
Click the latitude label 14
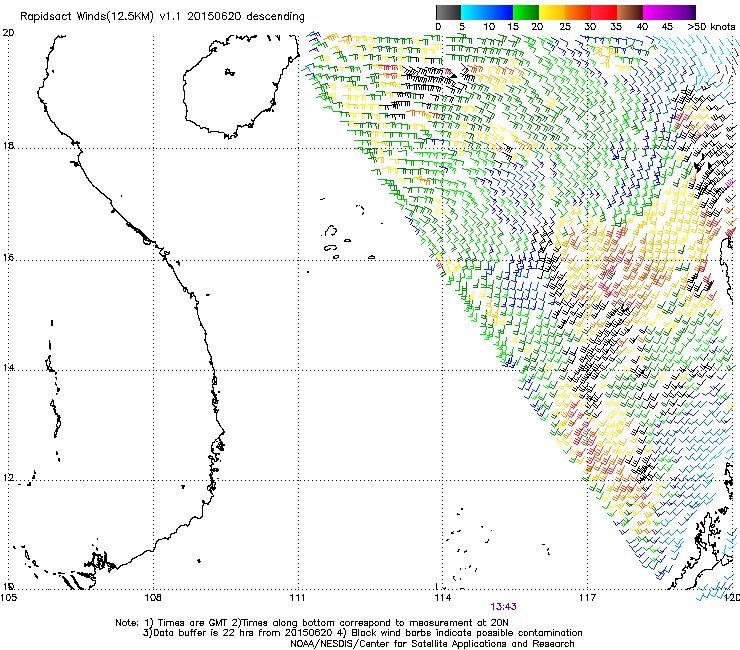tap(8, 367)
